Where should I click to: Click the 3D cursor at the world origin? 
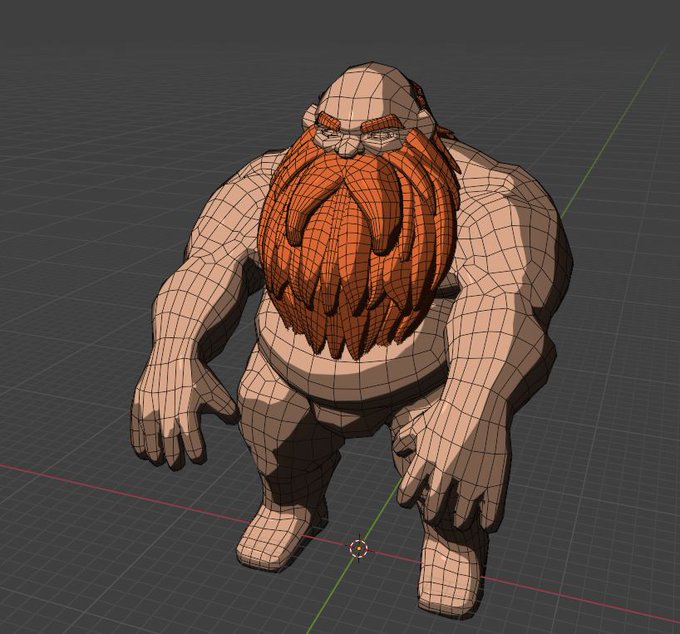tap(359, 549)
